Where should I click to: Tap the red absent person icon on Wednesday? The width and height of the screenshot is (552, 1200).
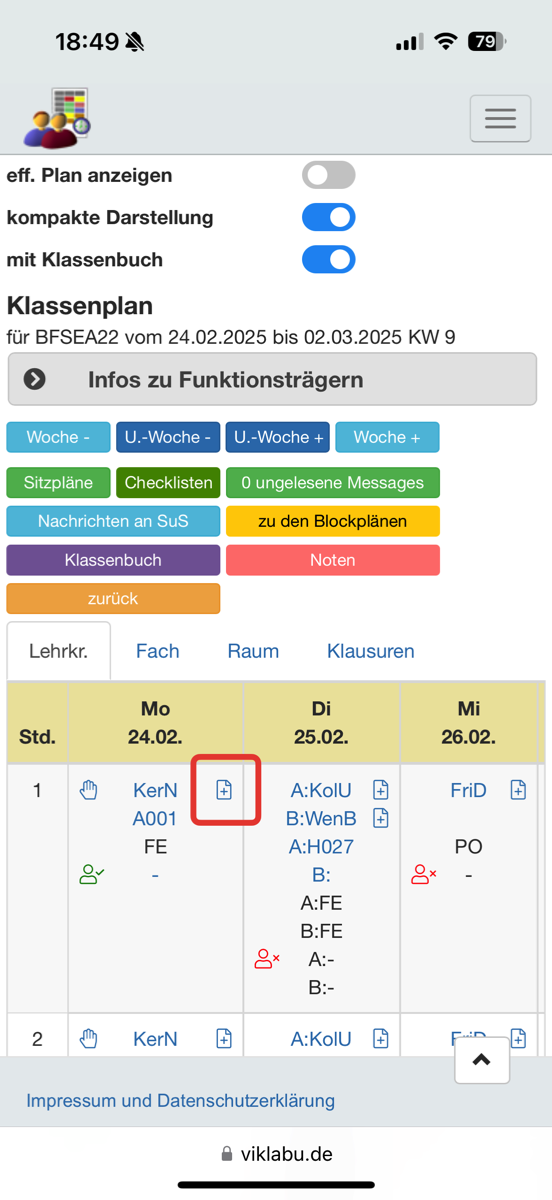(424, 875)
